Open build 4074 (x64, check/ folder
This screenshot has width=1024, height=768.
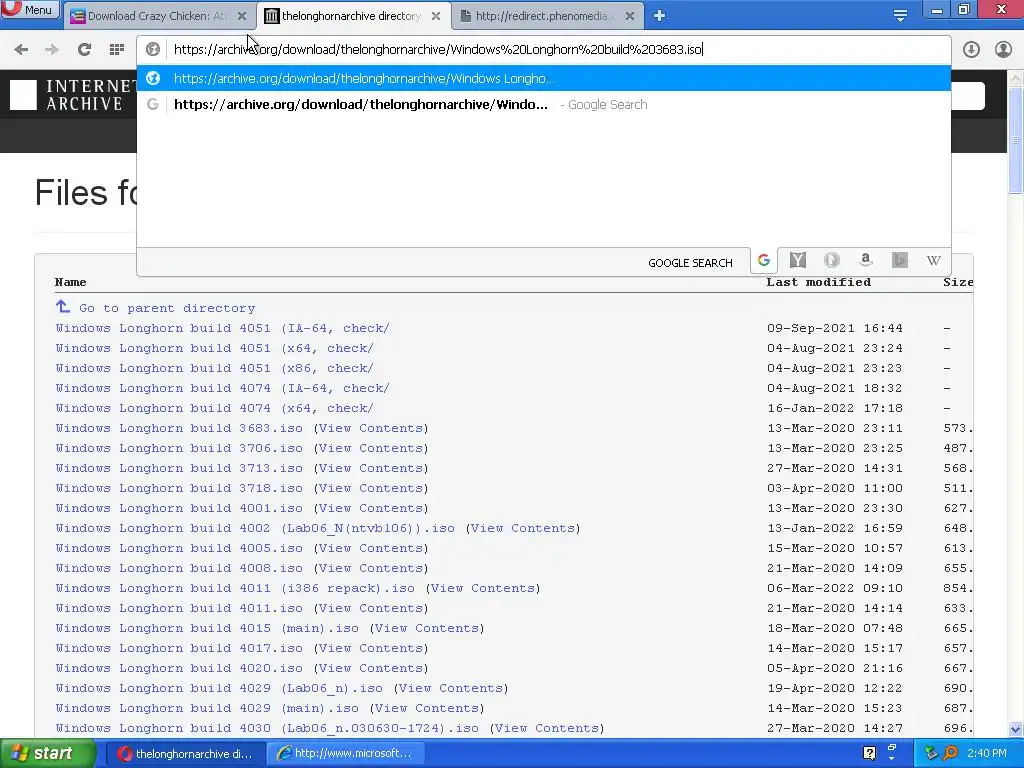[214, 408]
